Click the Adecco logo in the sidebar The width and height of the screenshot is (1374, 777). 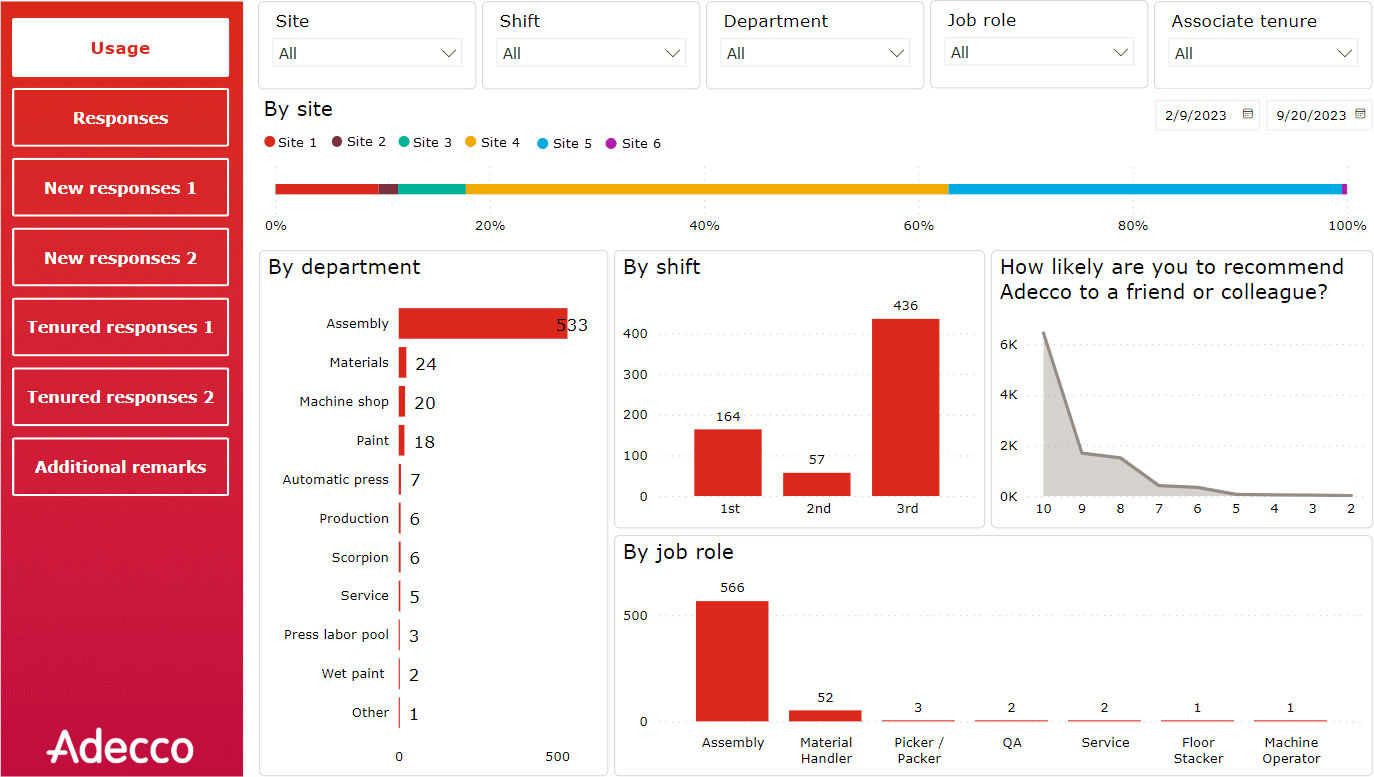click(x=120, y=746)
